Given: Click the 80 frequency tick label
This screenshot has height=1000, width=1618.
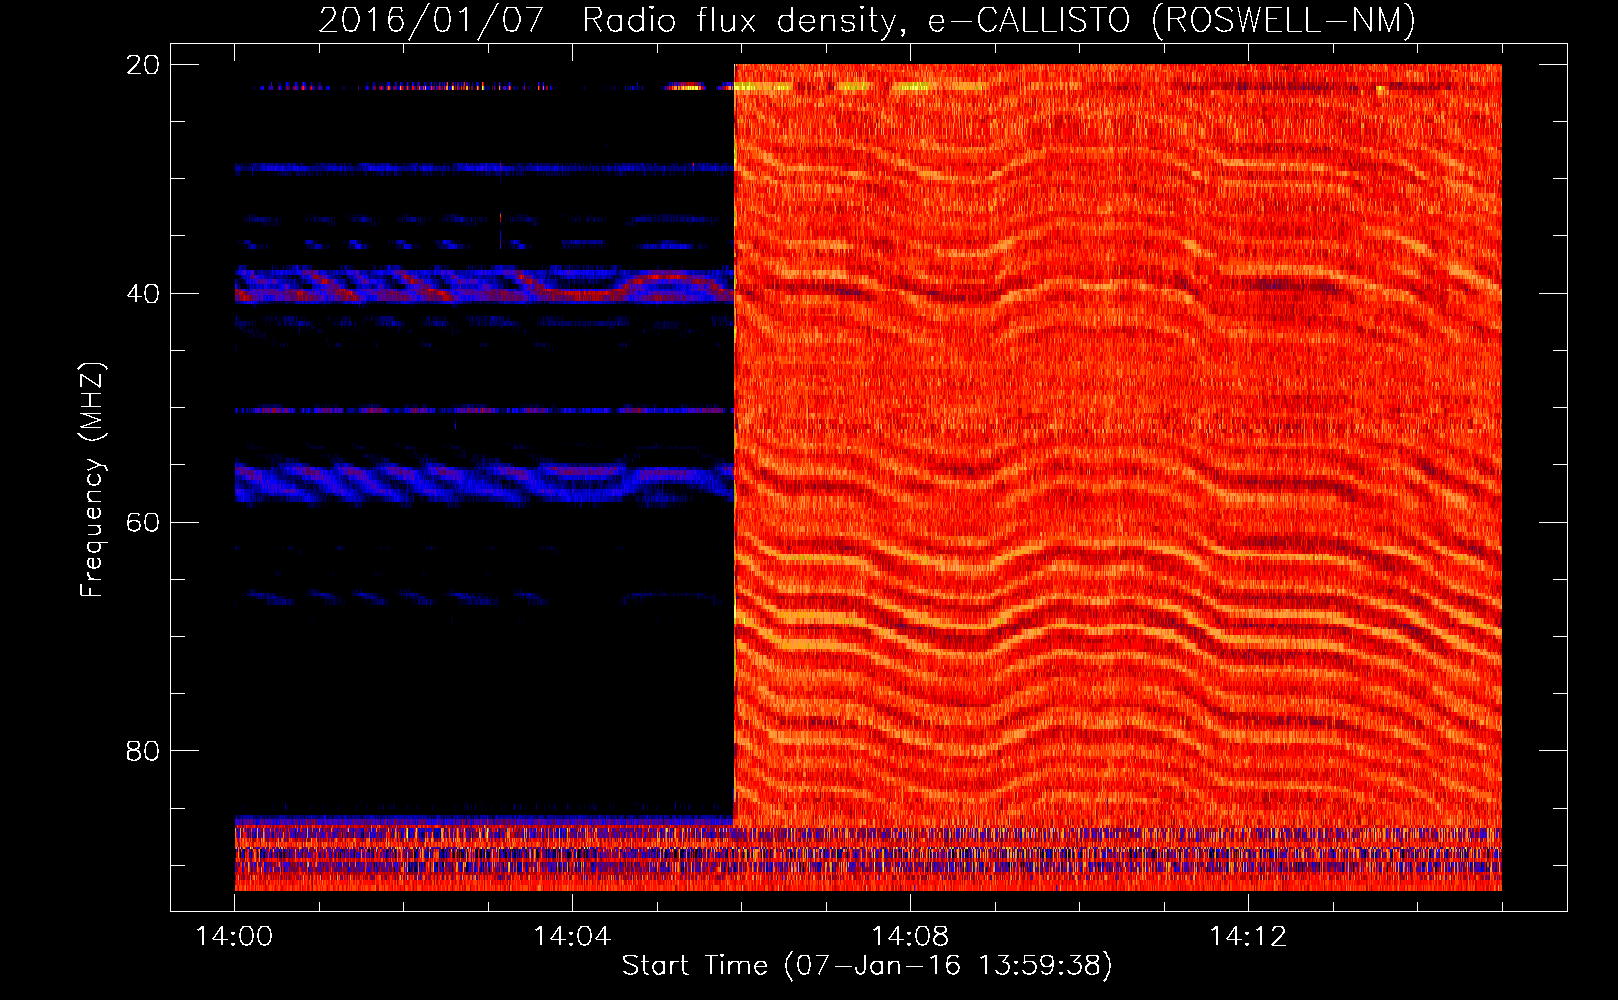Looking at the screenshot, I should click(x=142, y=751).
